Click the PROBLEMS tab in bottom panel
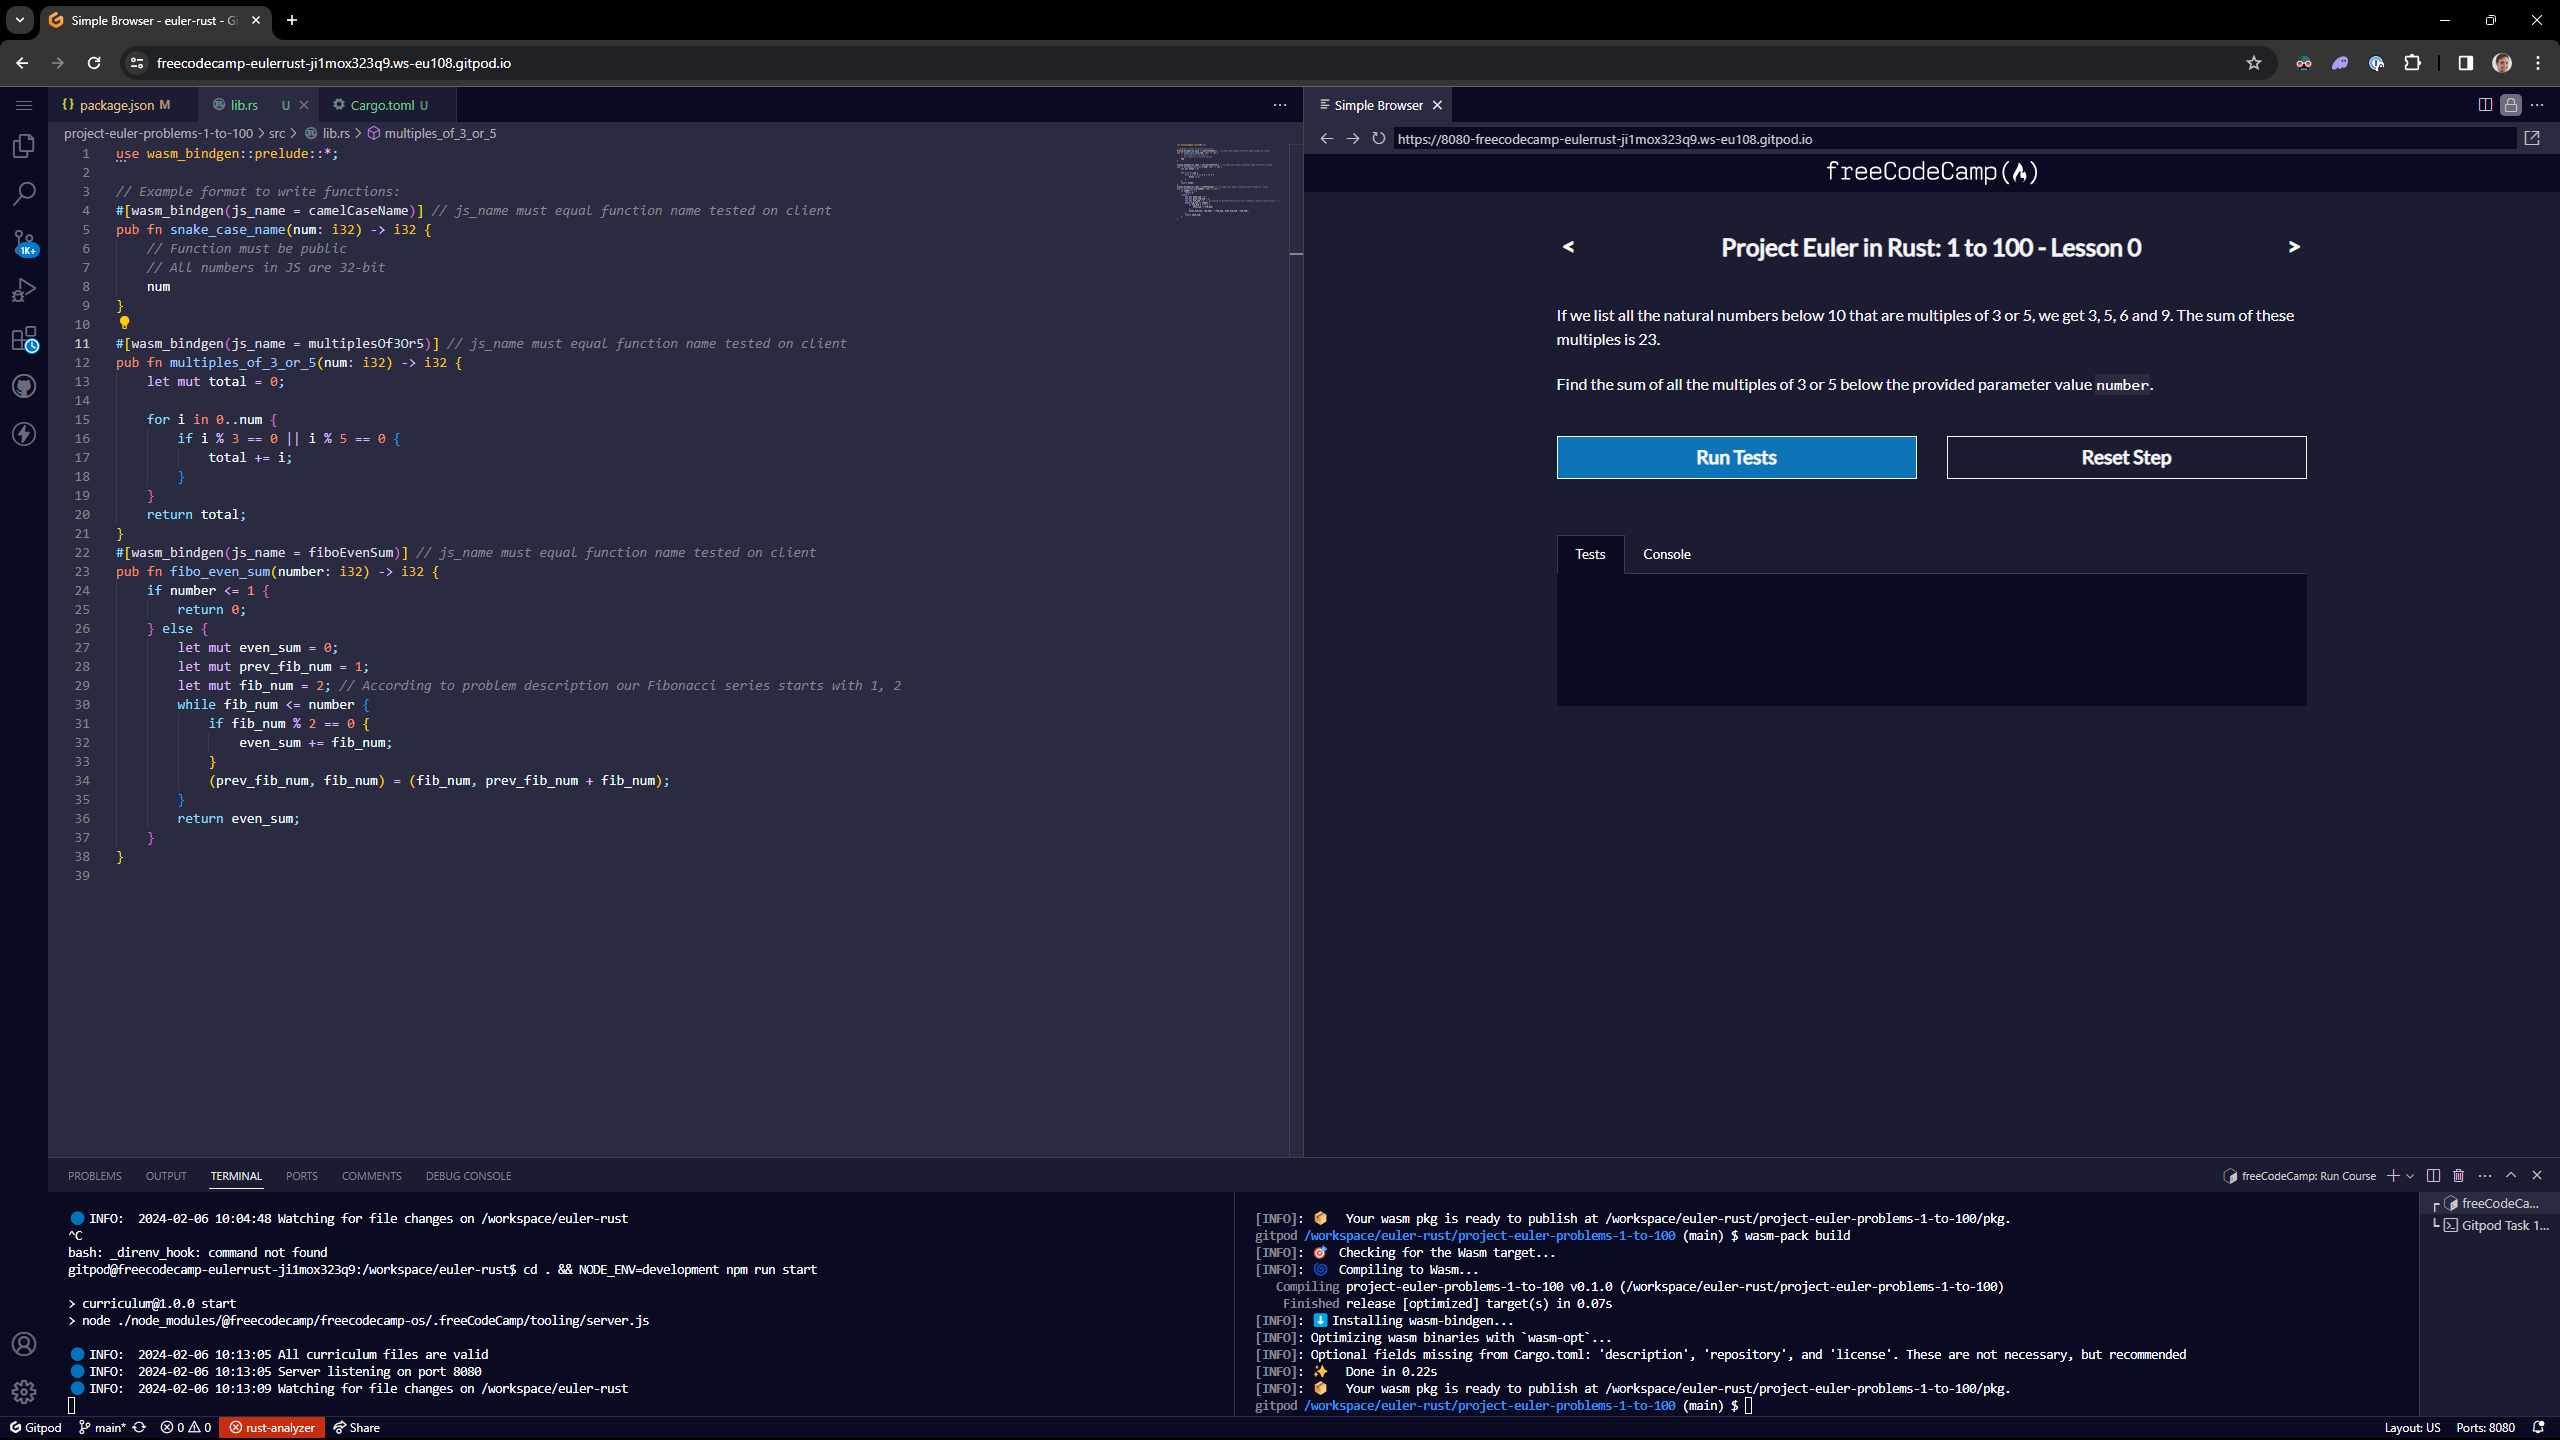 click(93, 1175)
